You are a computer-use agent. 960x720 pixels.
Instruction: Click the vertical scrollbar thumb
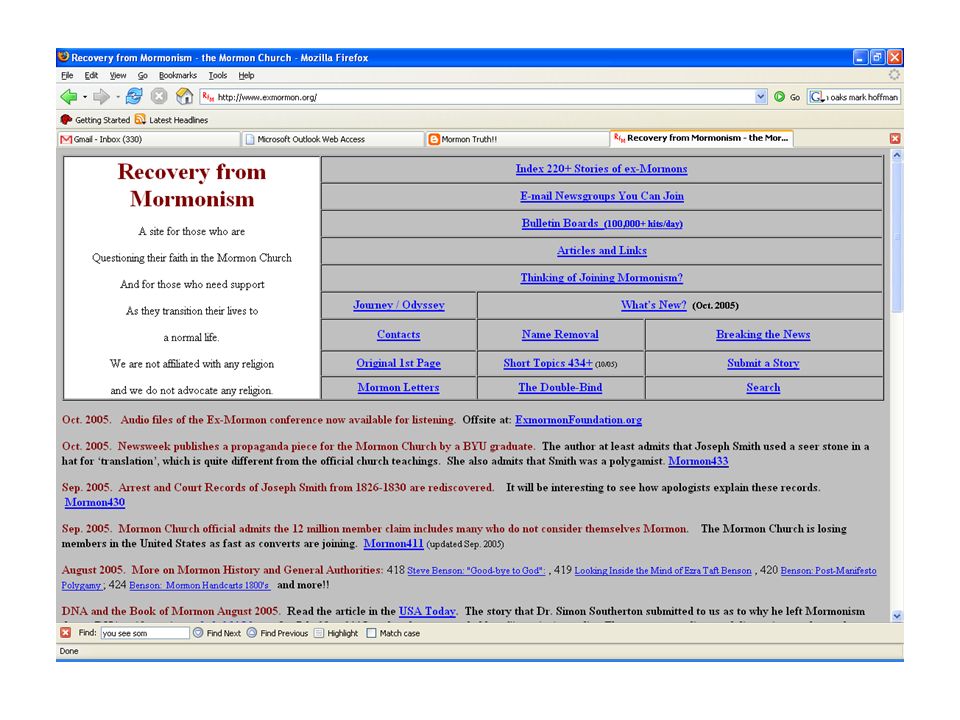pyautogui.click(x=897, y=238)
